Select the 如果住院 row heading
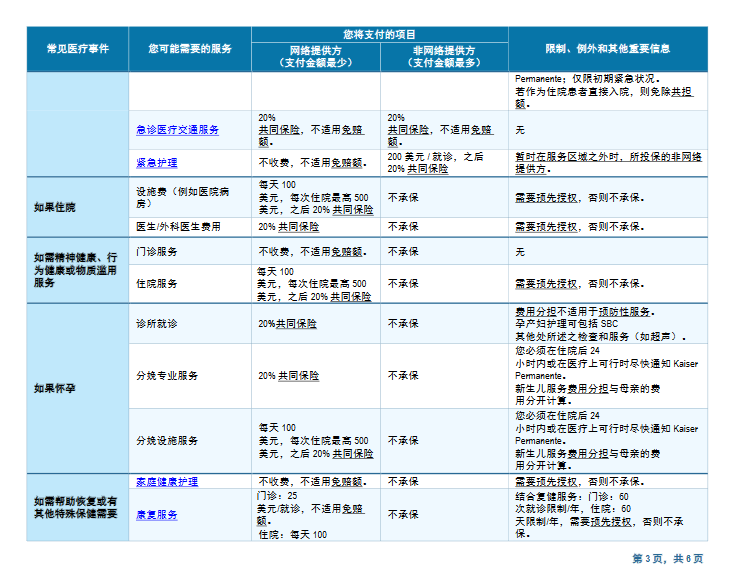The height and width of the screenshot is (568, 743). 54,208
